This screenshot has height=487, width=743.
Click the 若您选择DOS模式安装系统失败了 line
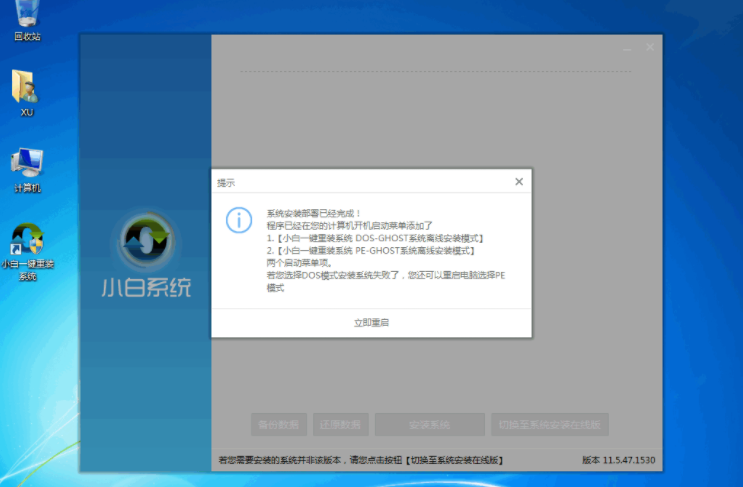tap(386, 281)
